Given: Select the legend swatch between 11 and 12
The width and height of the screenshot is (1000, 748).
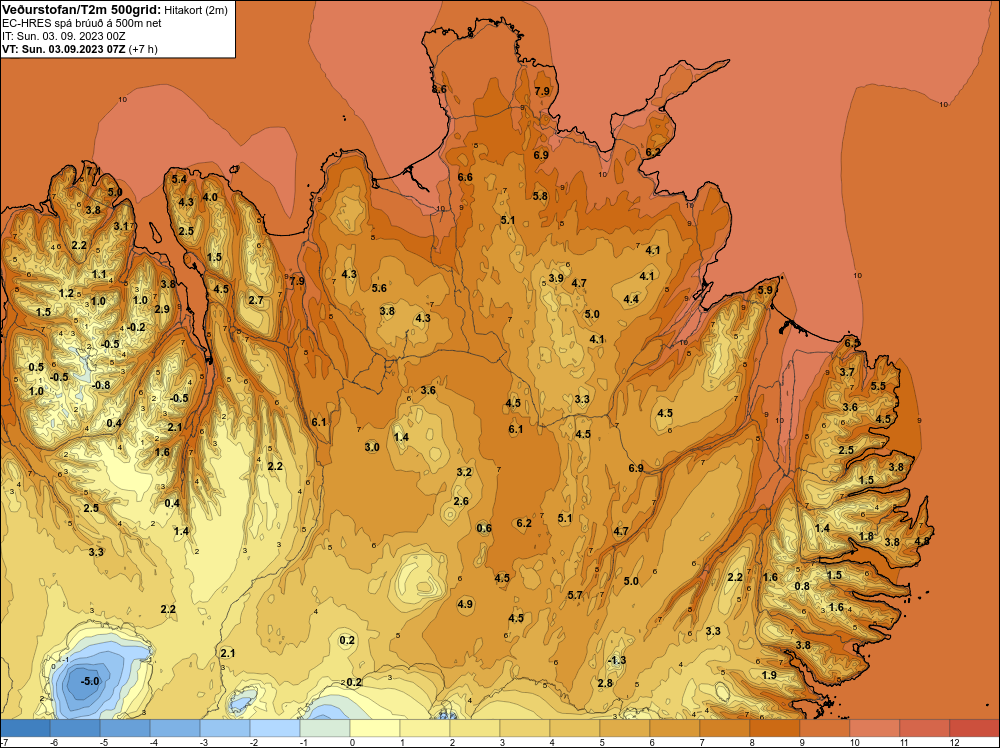Looking at the screenshot, I should pos(925,728).
